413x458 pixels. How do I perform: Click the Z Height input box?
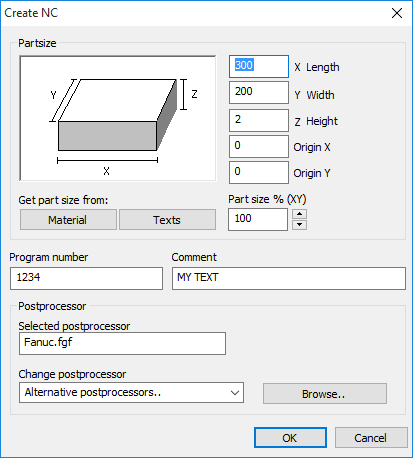(259, 120)
